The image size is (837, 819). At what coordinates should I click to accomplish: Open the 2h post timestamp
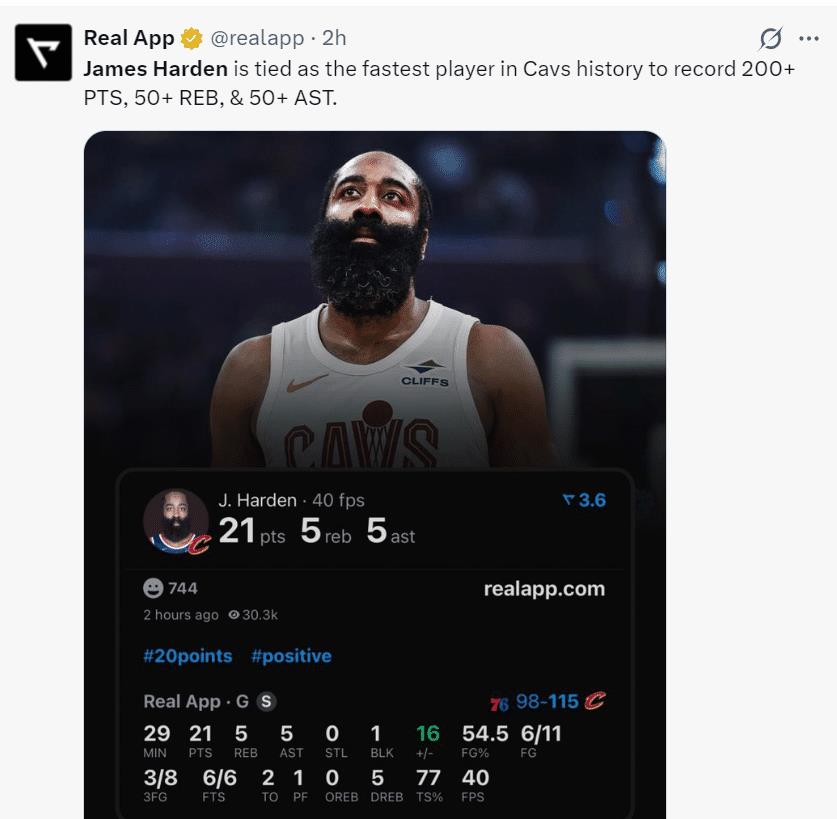334,38
